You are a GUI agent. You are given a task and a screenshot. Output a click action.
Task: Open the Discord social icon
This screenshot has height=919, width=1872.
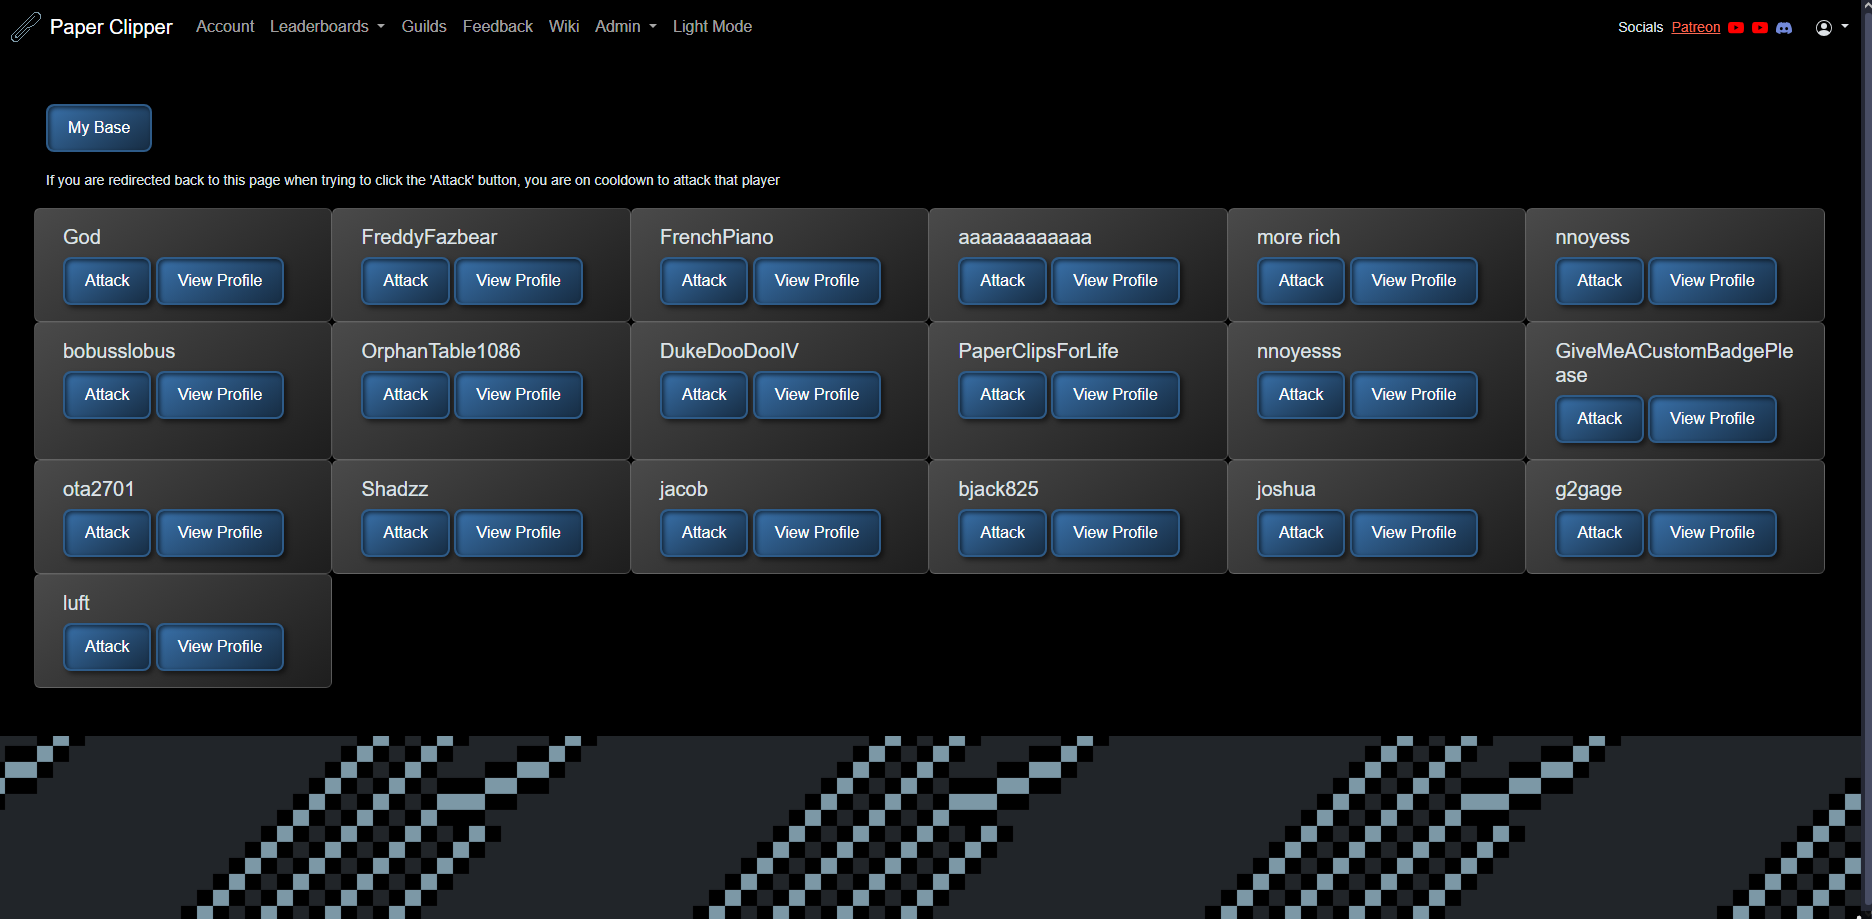coord(1784,28)
